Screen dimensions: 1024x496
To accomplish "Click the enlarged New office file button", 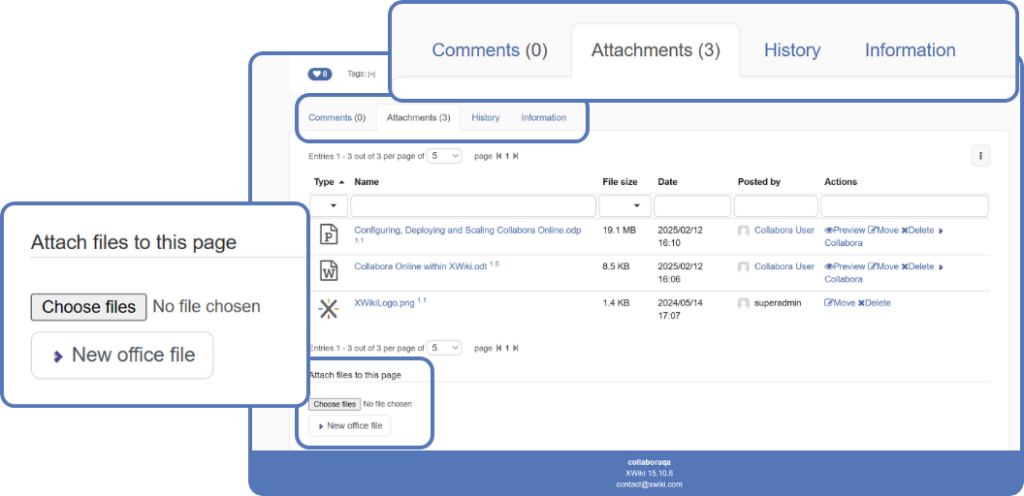I will point(122,355).
